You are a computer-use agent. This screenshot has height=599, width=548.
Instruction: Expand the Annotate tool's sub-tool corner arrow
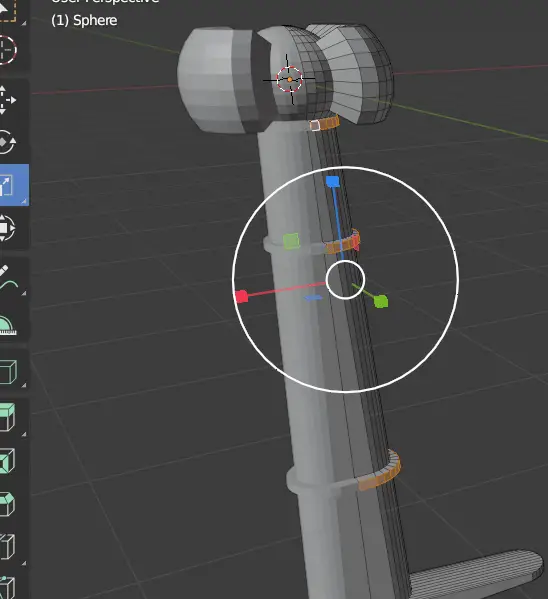(x=24, y=293)
